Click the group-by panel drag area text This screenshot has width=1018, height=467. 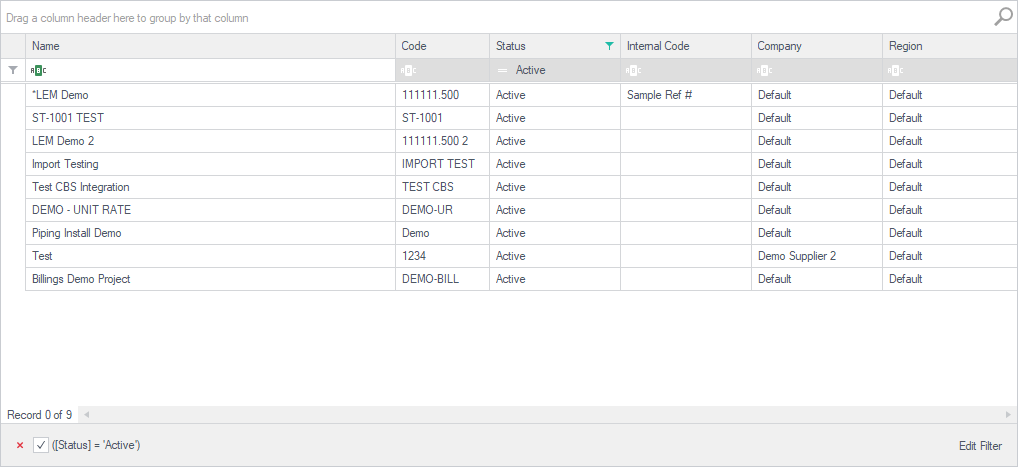point(127,18)
